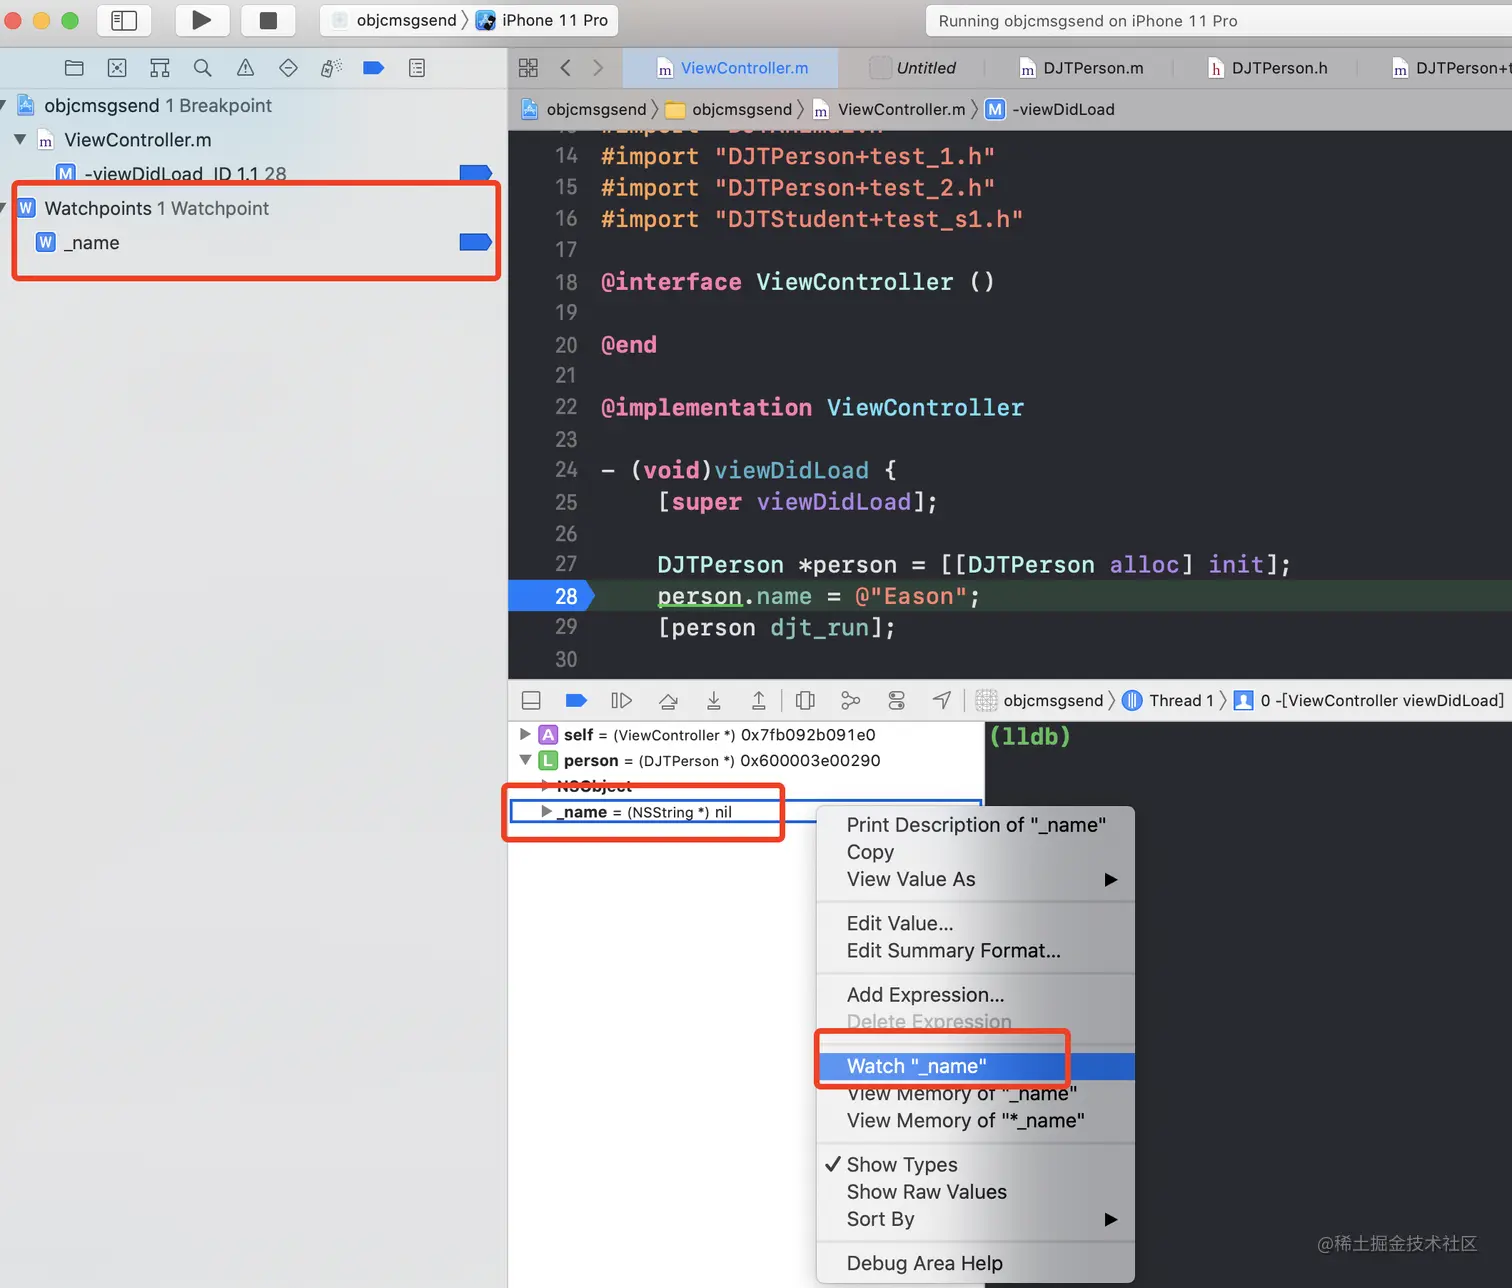Choose Edit Value... menu item
Viewport: 1512px width, 1288px height.
tap(976, 923)
